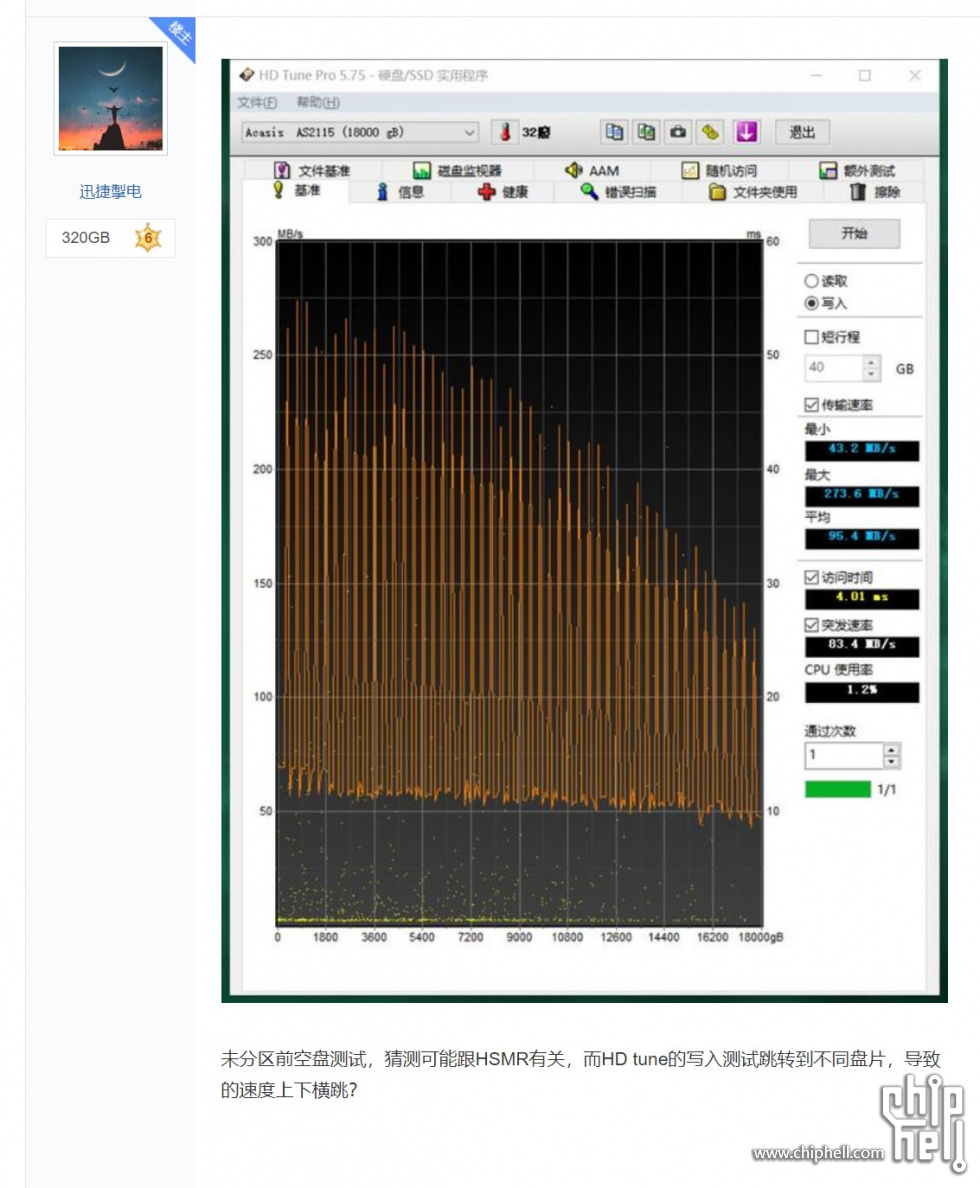Click the short stroke GB spinner arrows
The image size is (980, 1188).
872,367
